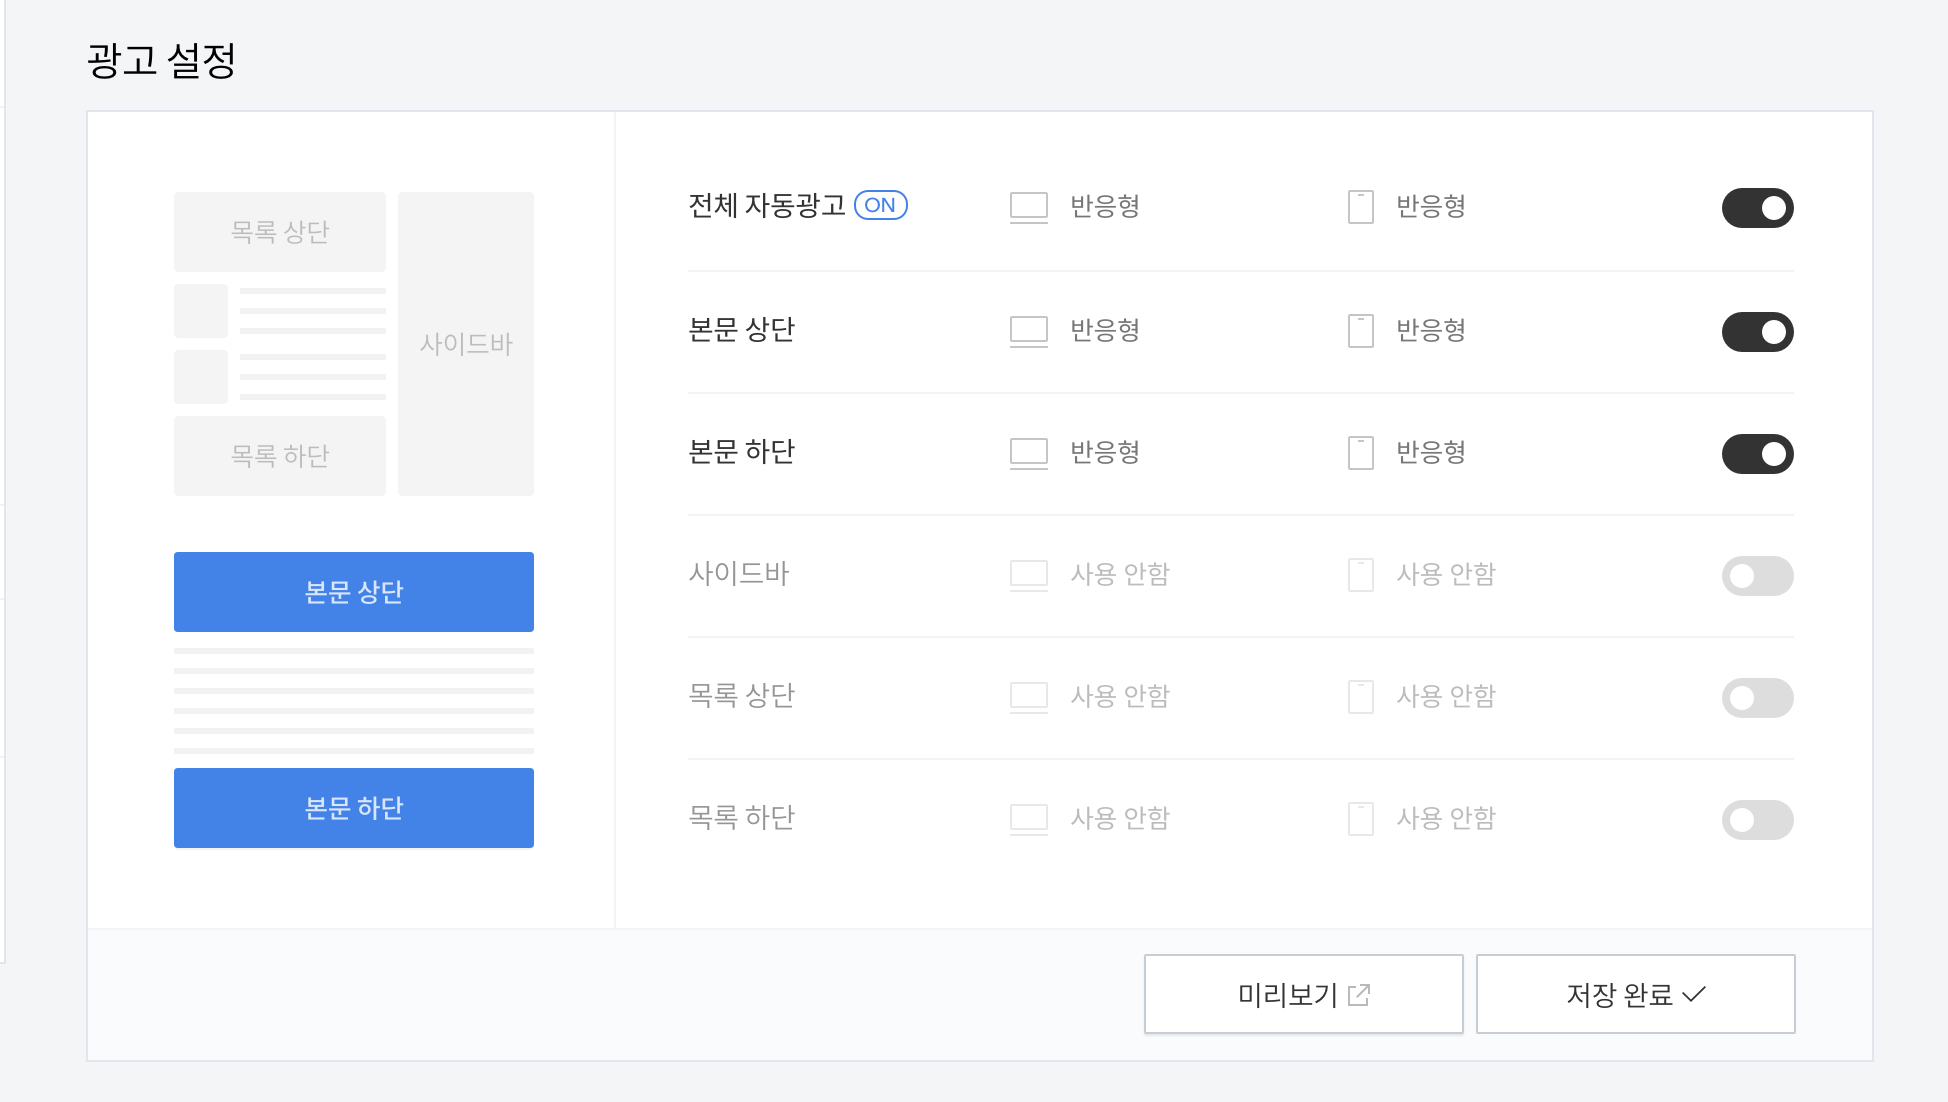This screenshot has height=1102, width=1948.
Task: Select the blue 본문 상단 layout block
Action: coord(353,592)
